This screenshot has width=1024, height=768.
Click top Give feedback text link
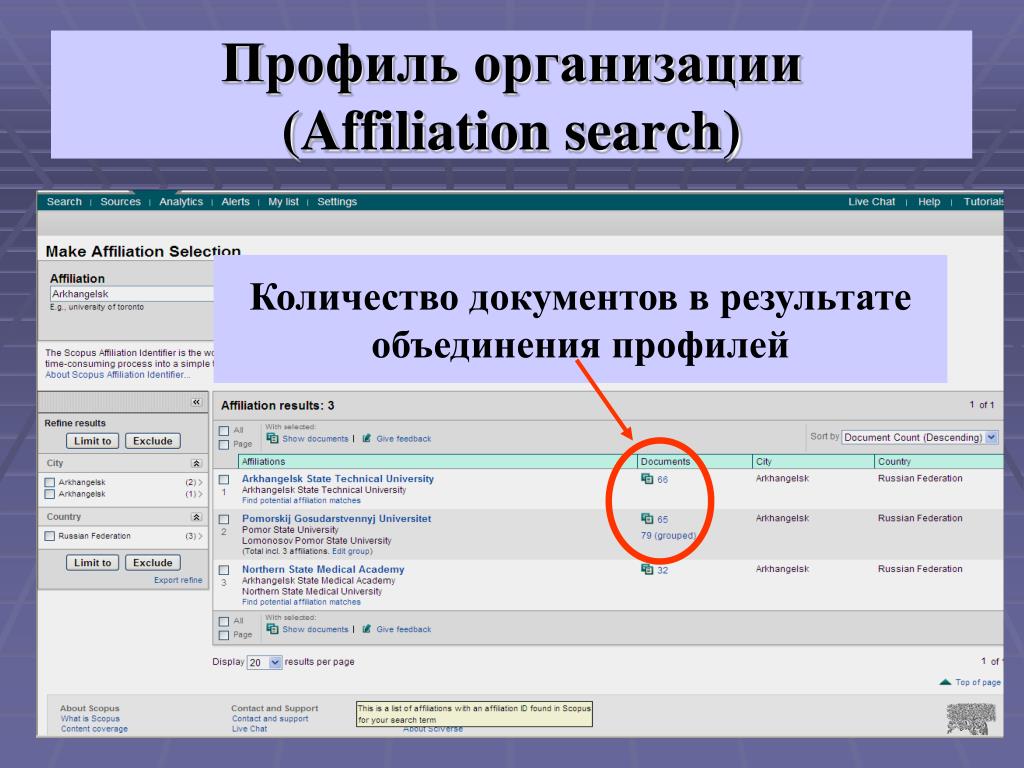pos(404,439)
